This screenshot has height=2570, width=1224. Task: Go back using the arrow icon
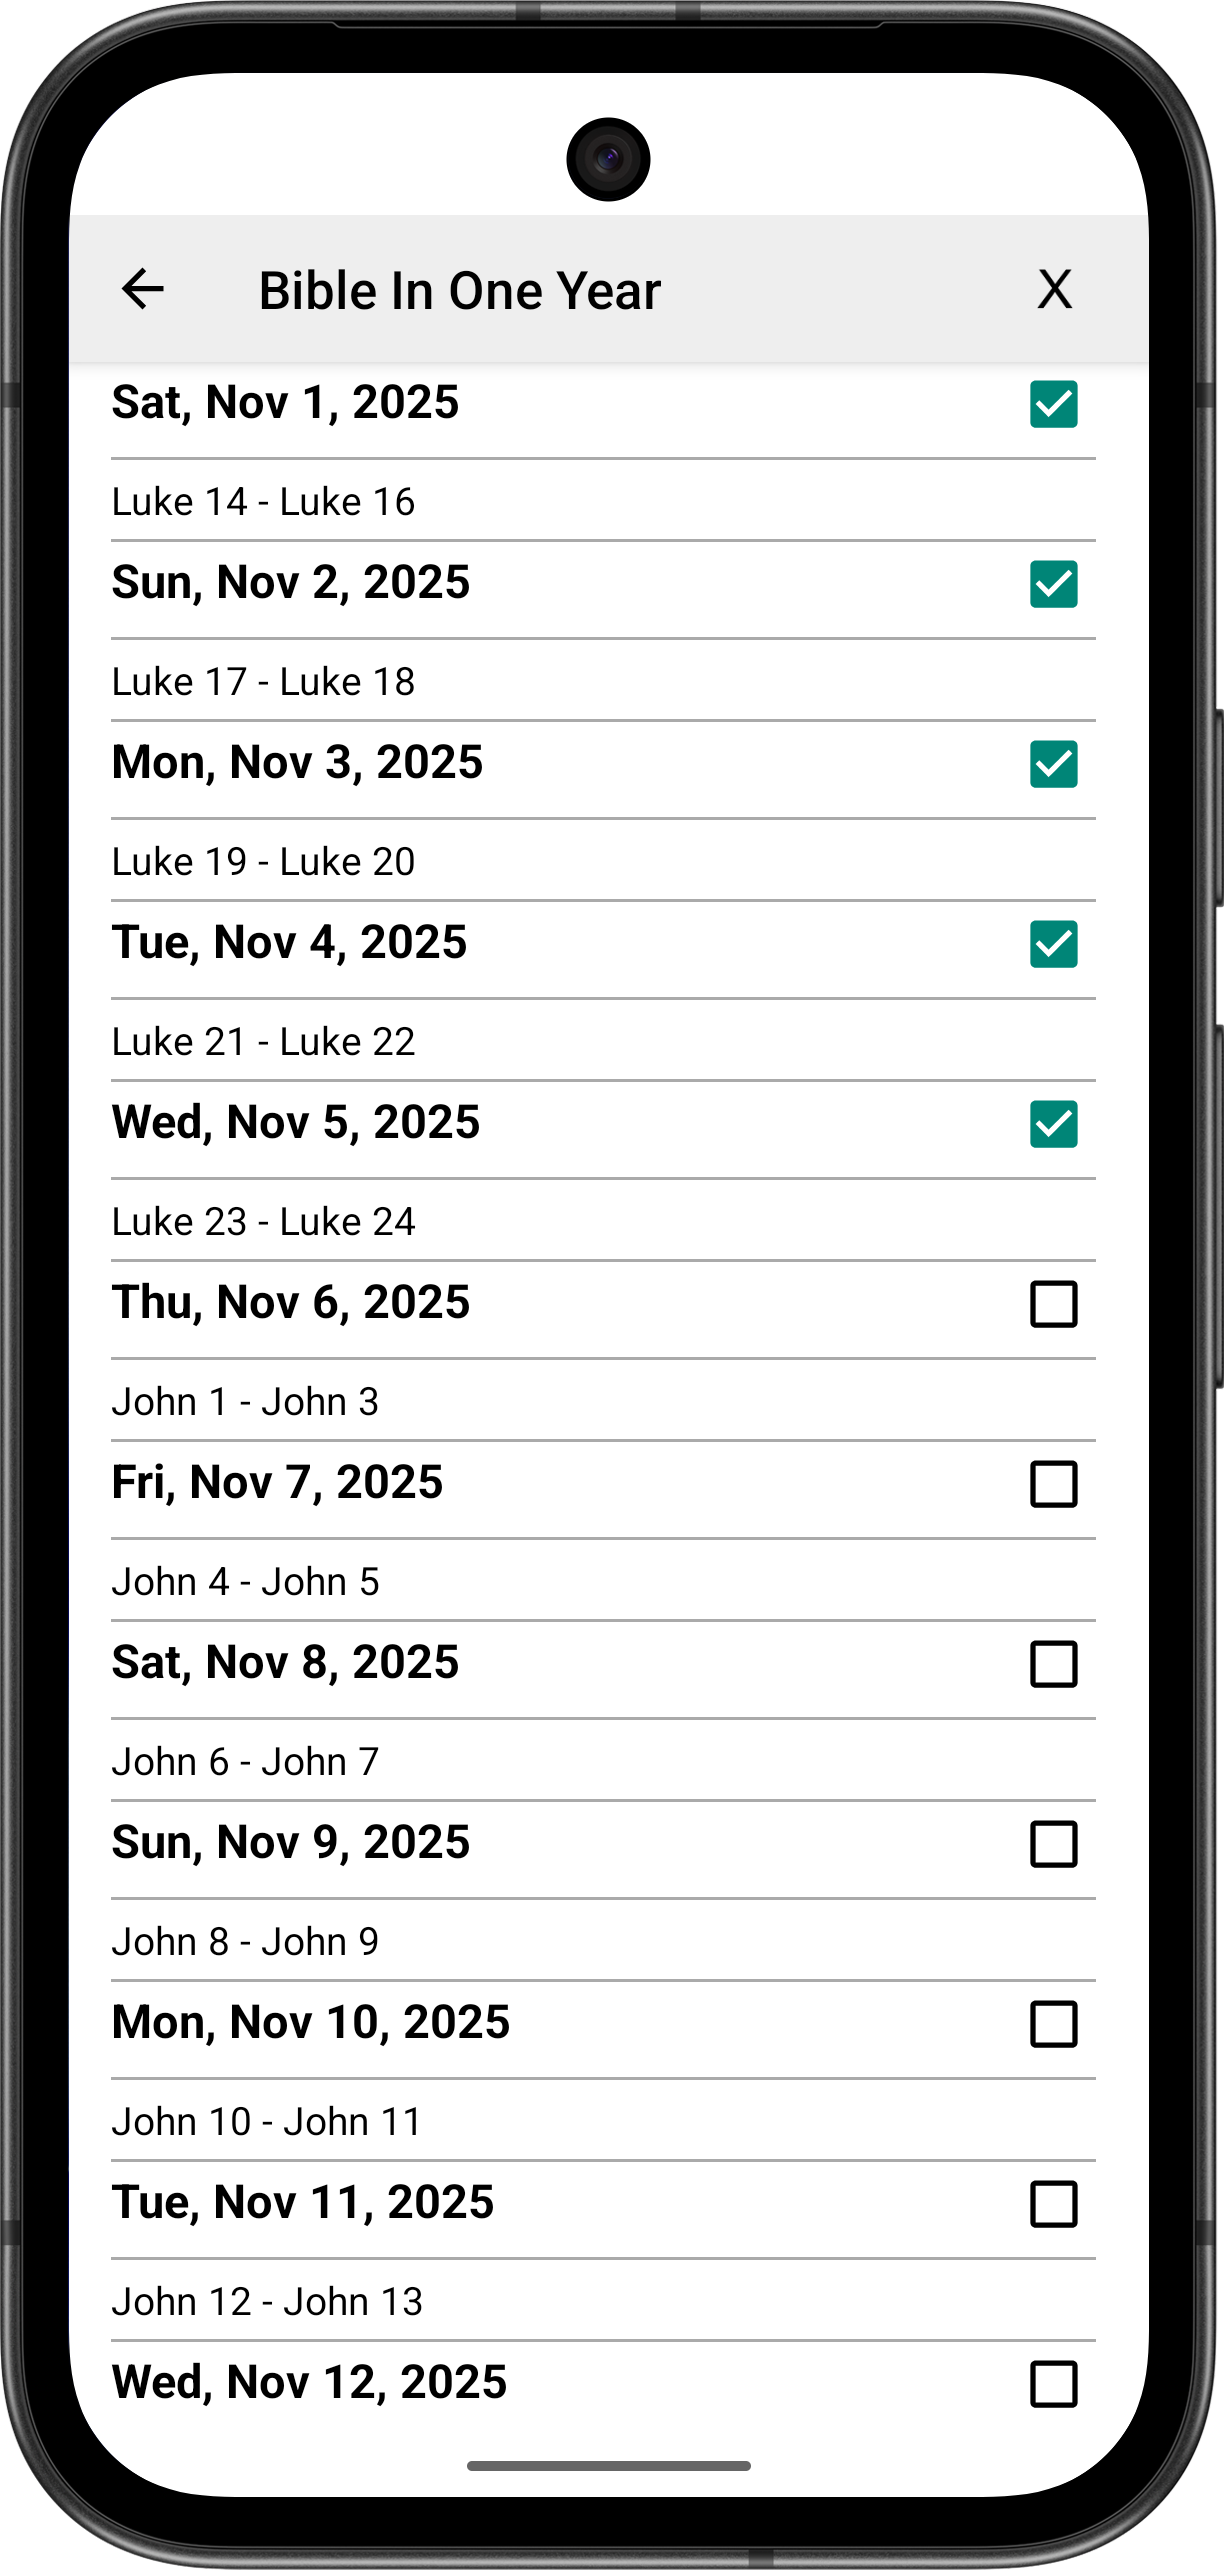coord(142,290)
